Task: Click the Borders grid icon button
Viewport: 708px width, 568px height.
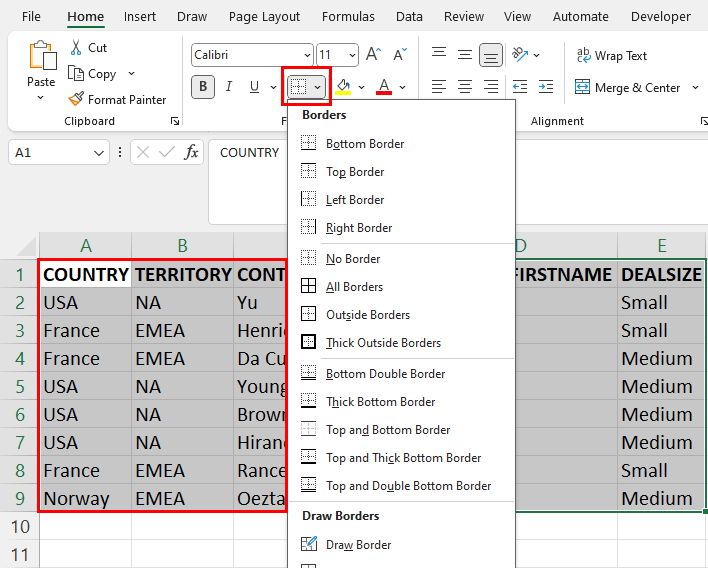Action: pos(298,86)
